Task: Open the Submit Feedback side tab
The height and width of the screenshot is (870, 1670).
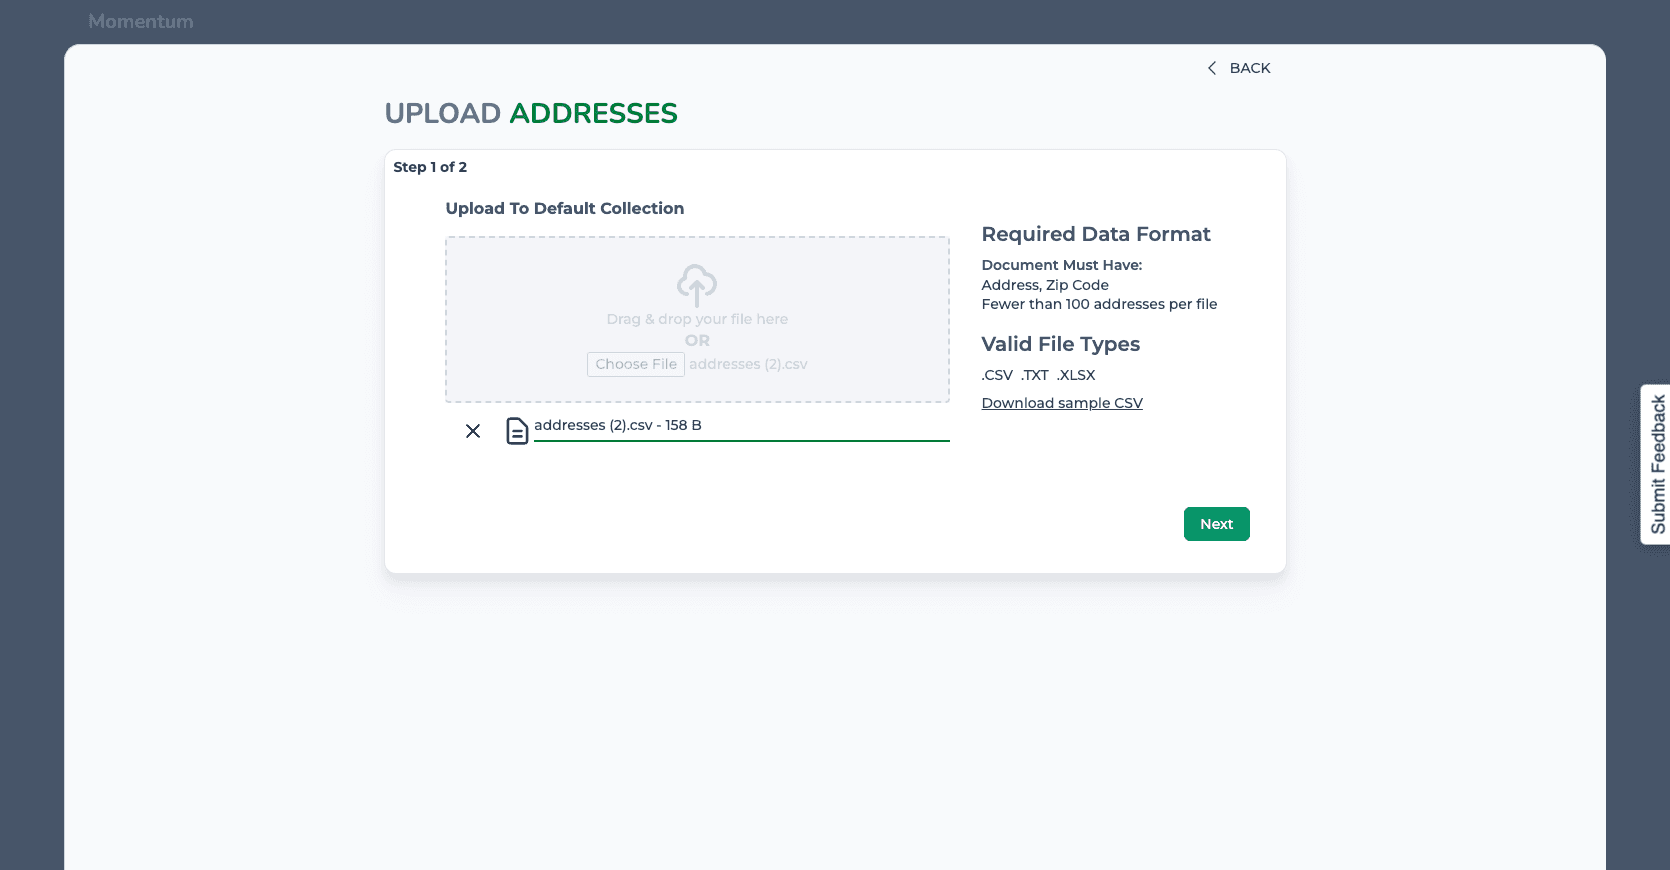Action: [x=1656, y=464]
